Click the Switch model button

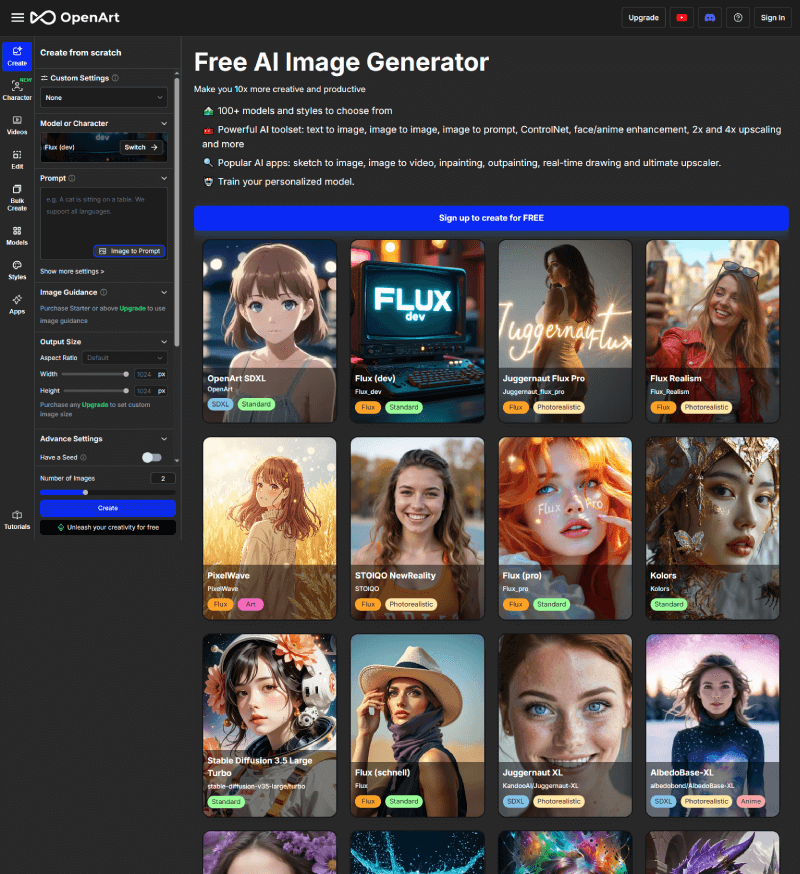point(142,147)
